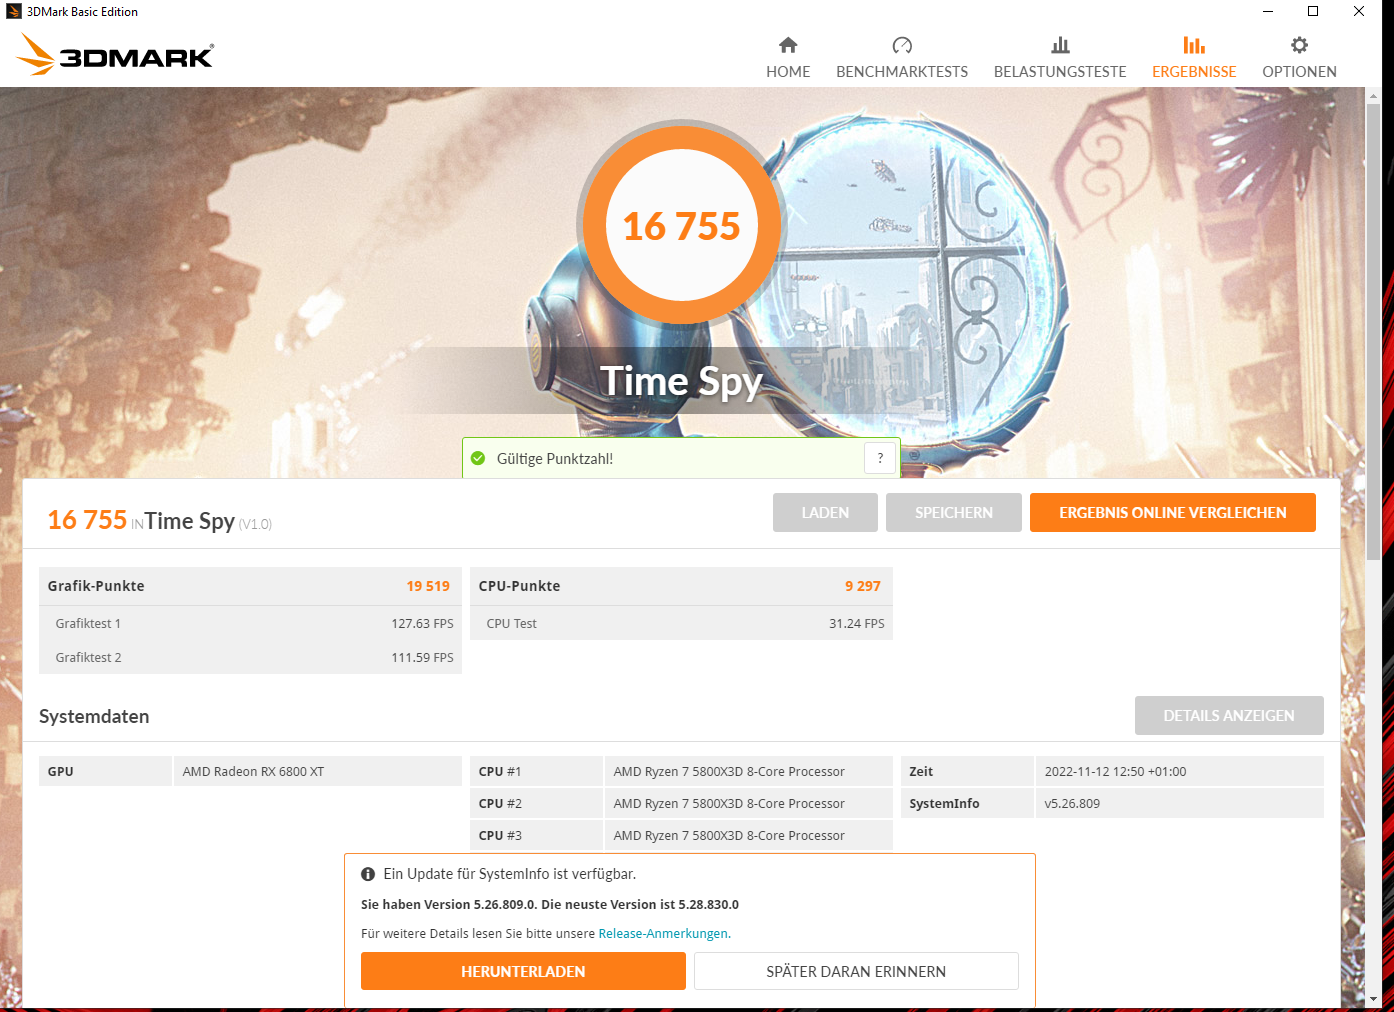Viewport: 1394px width, 1012px height.
Task: Click the 3DMark title bar app icon
Action: click(14, 12)
